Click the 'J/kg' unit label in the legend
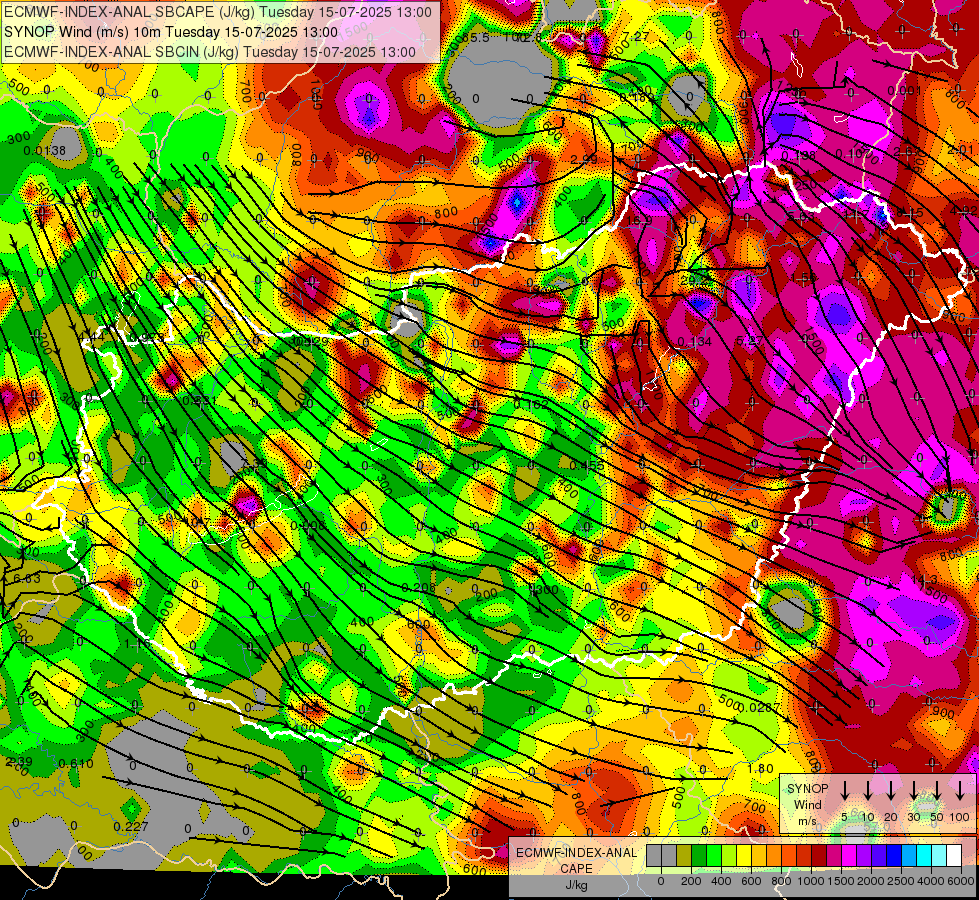The width and height of the screenshot is (979, 900). tap(577, 885)
